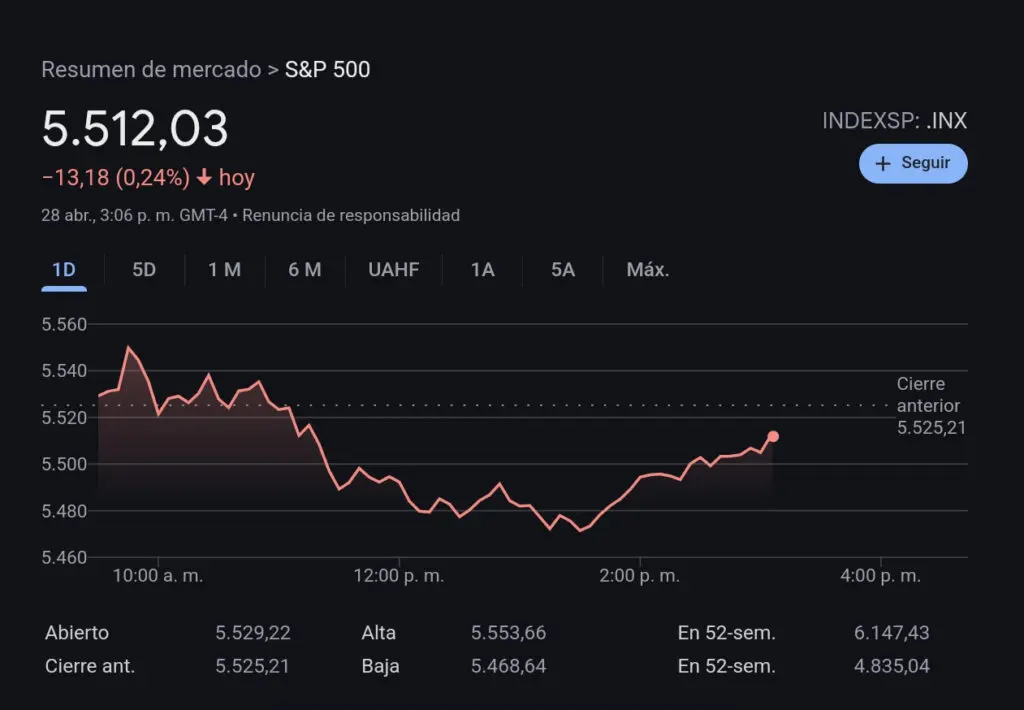
Task: Click the chart's lowest point before 2:00 p. m.
Action: pos(580,530)
